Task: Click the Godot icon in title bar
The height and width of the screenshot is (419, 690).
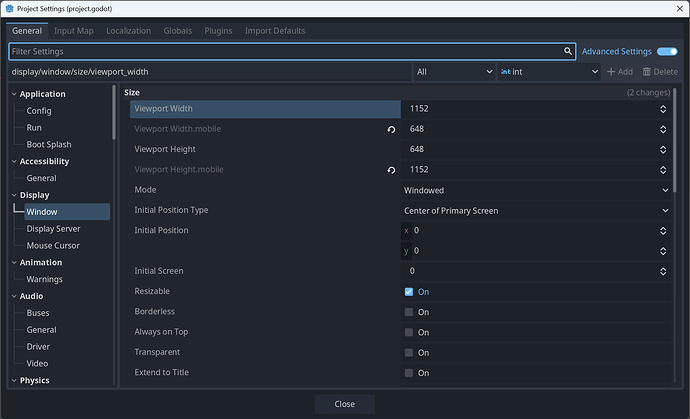Action: 8,8
